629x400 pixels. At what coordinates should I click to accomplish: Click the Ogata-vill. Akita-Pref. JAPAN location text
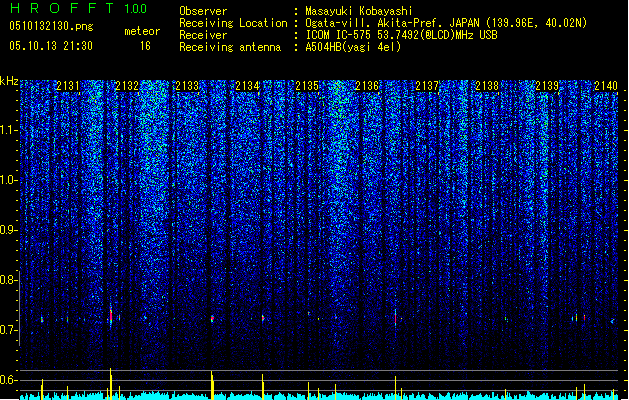[x=392, y=23]
